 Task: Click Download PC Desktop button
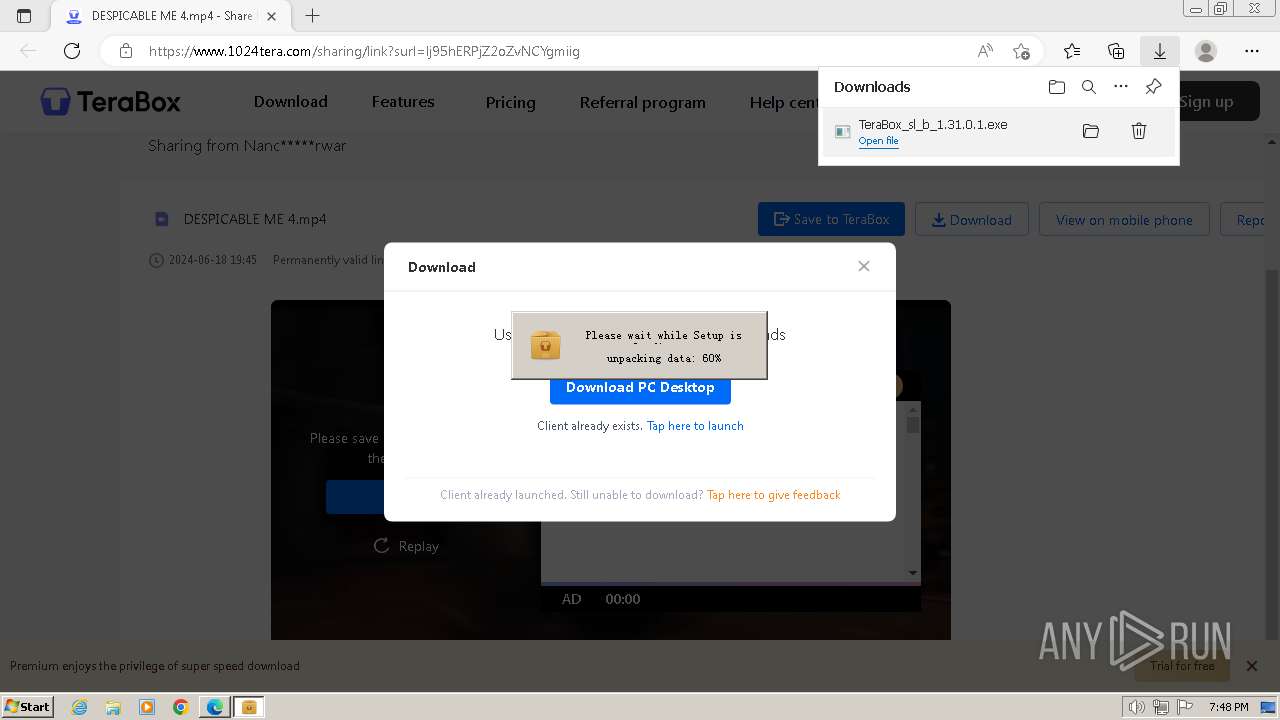point(640,387)
